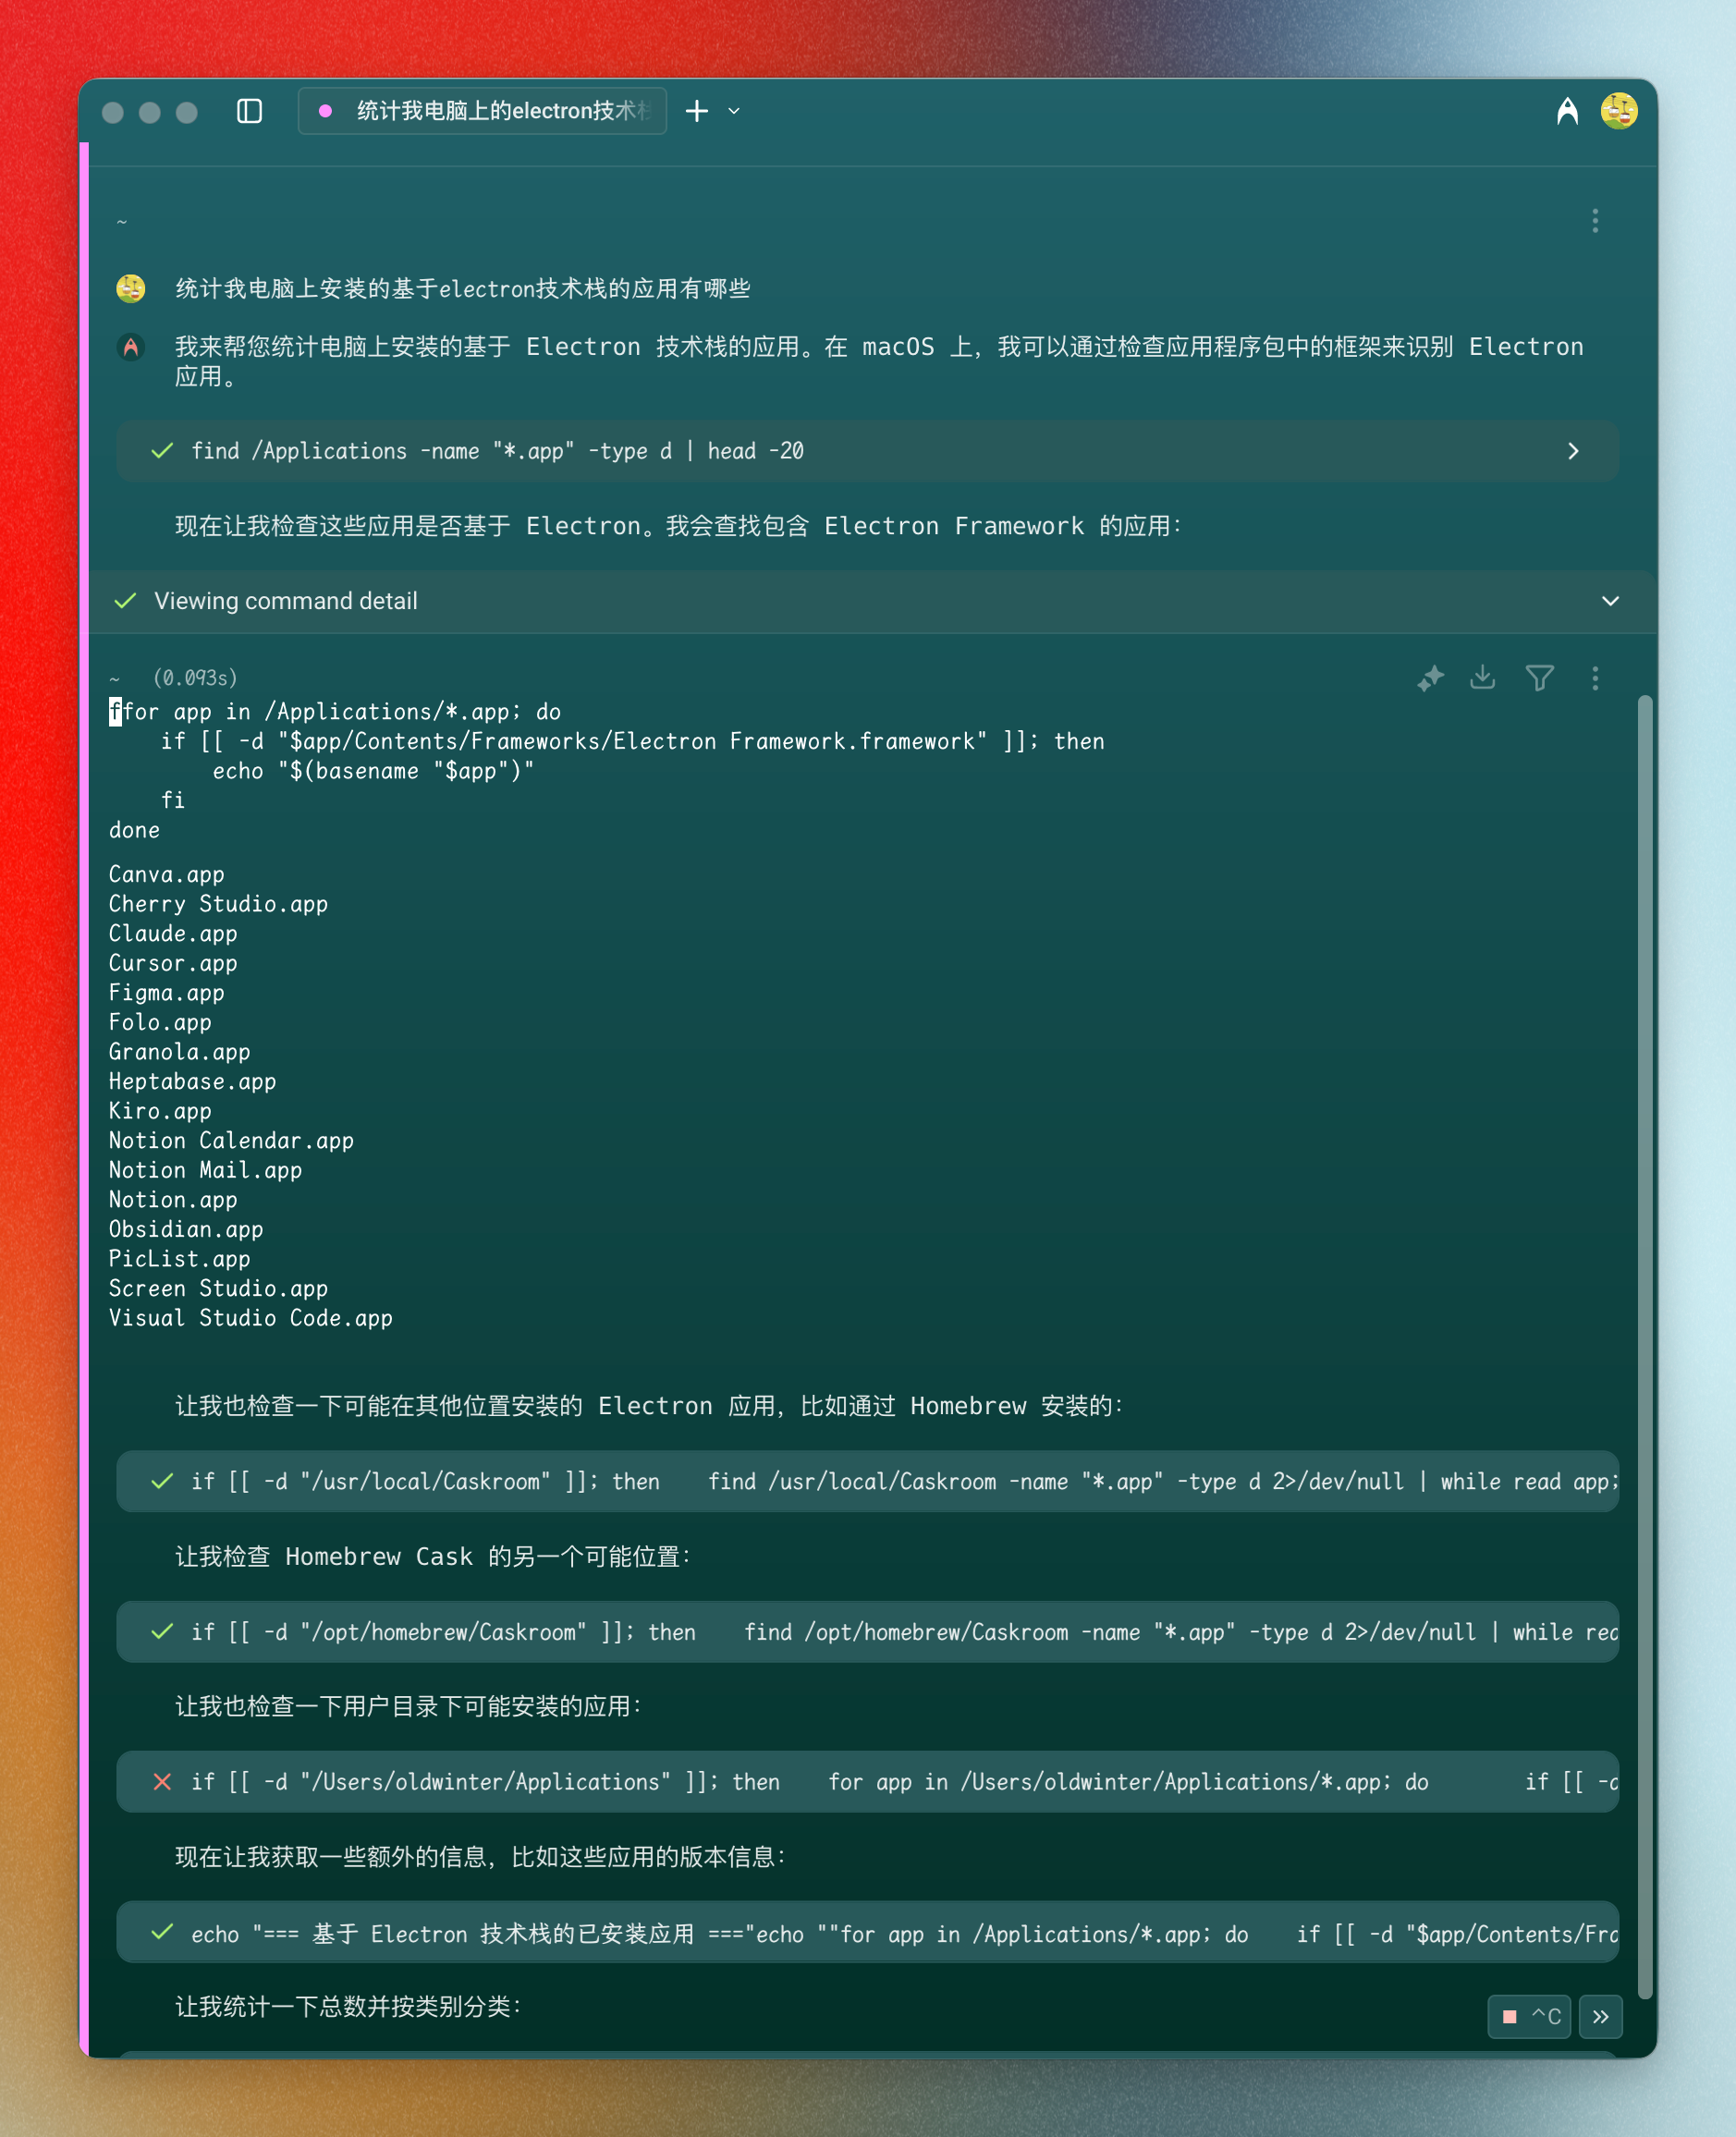1736x2137 pixels.
Task: Open the command block three-dot menu
Action: tap(1595, 678)
